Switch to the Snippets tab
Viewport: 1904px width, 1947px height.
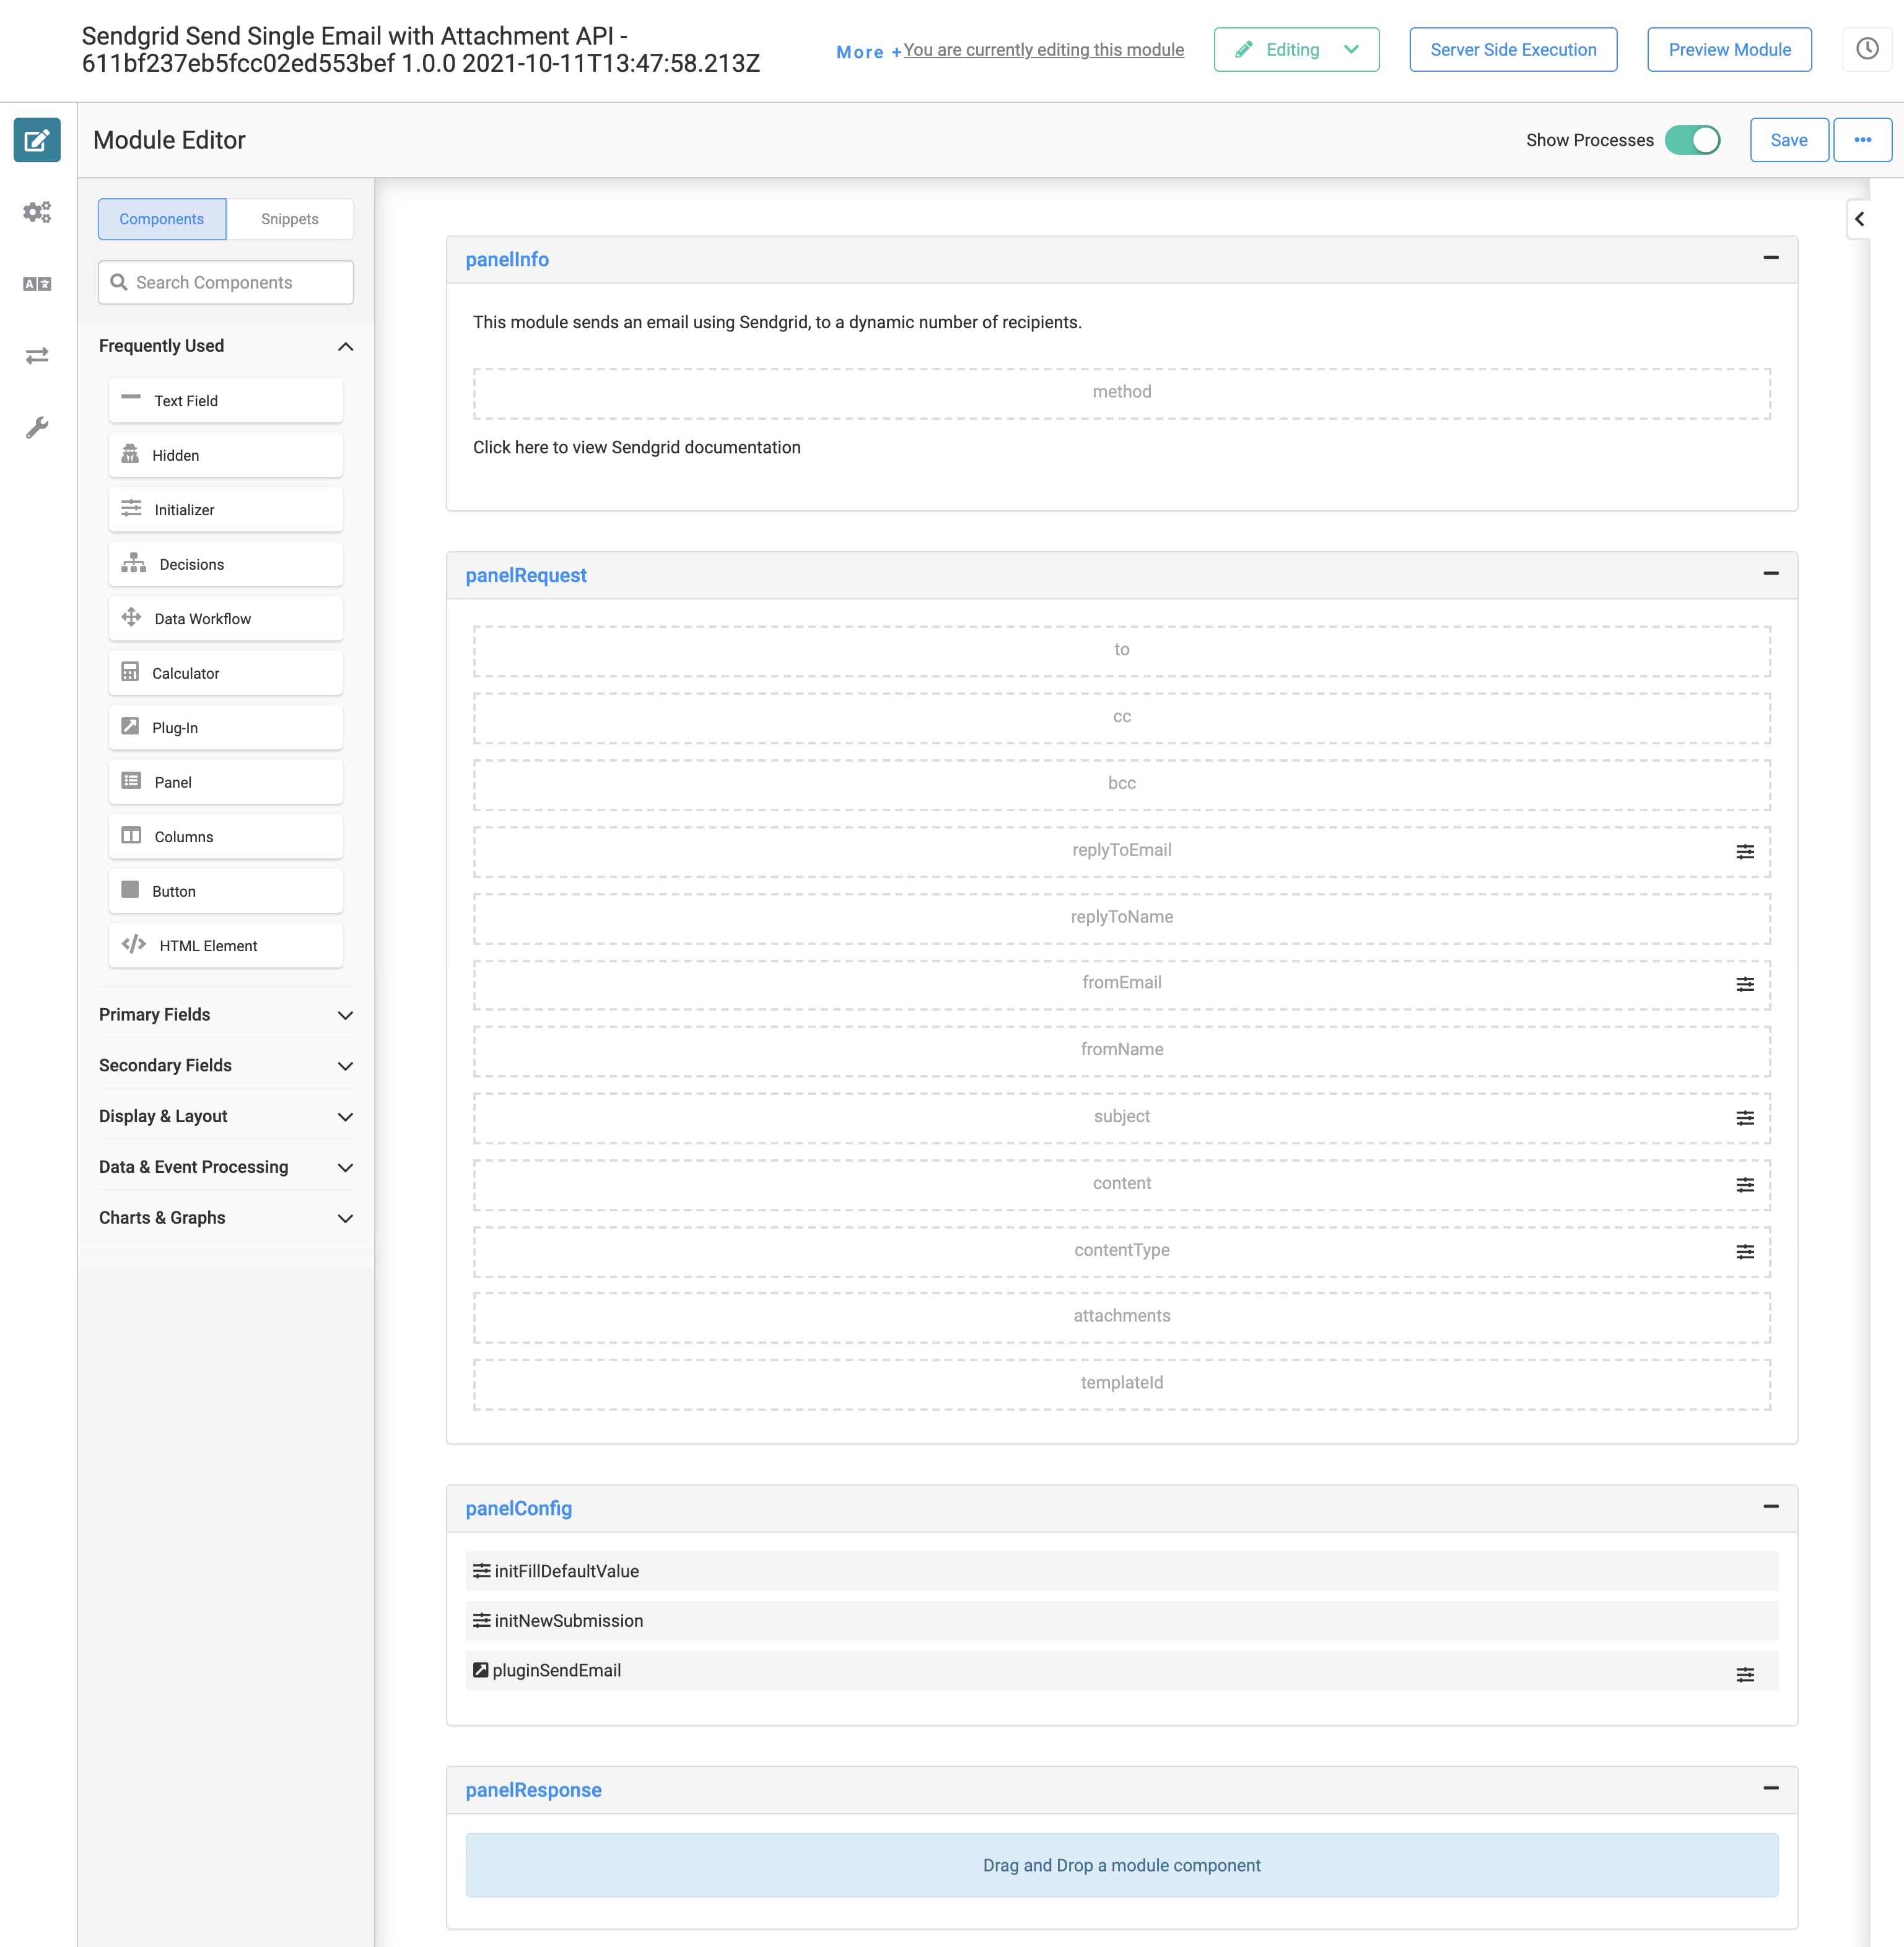[x=290, y=219]
